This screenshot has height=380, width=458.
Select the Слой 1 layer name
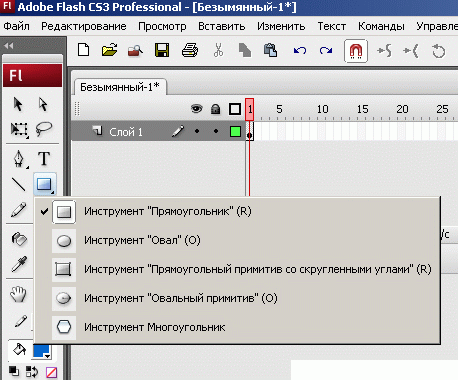point(126,132)
